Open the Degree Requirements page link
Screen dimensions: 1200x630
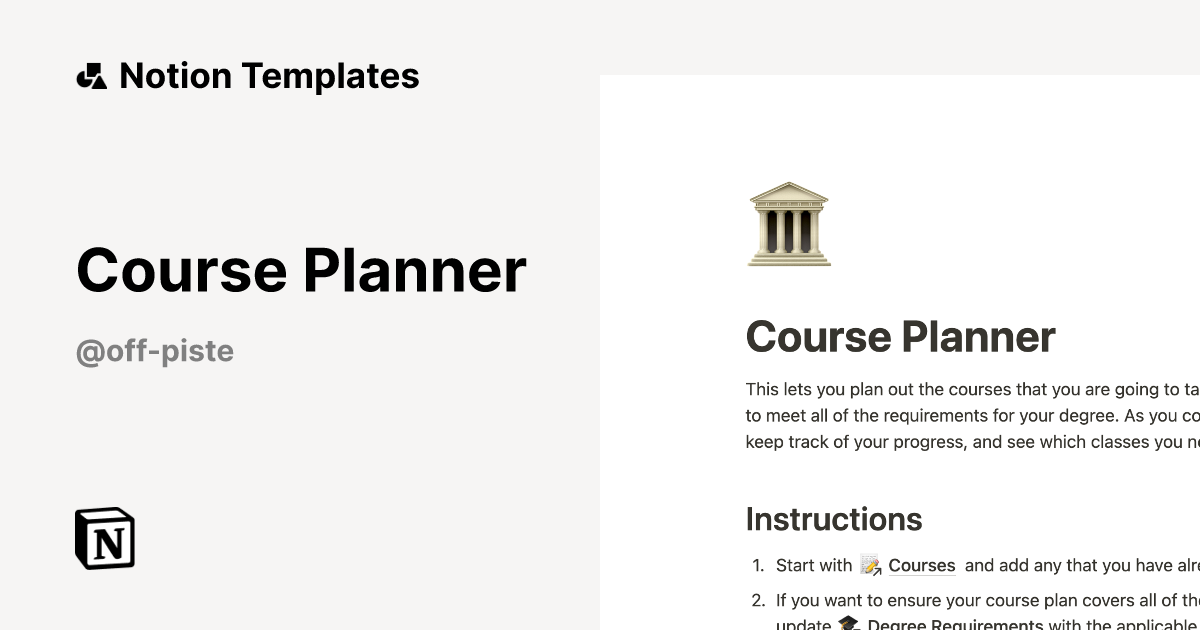[x=955, y=625]
